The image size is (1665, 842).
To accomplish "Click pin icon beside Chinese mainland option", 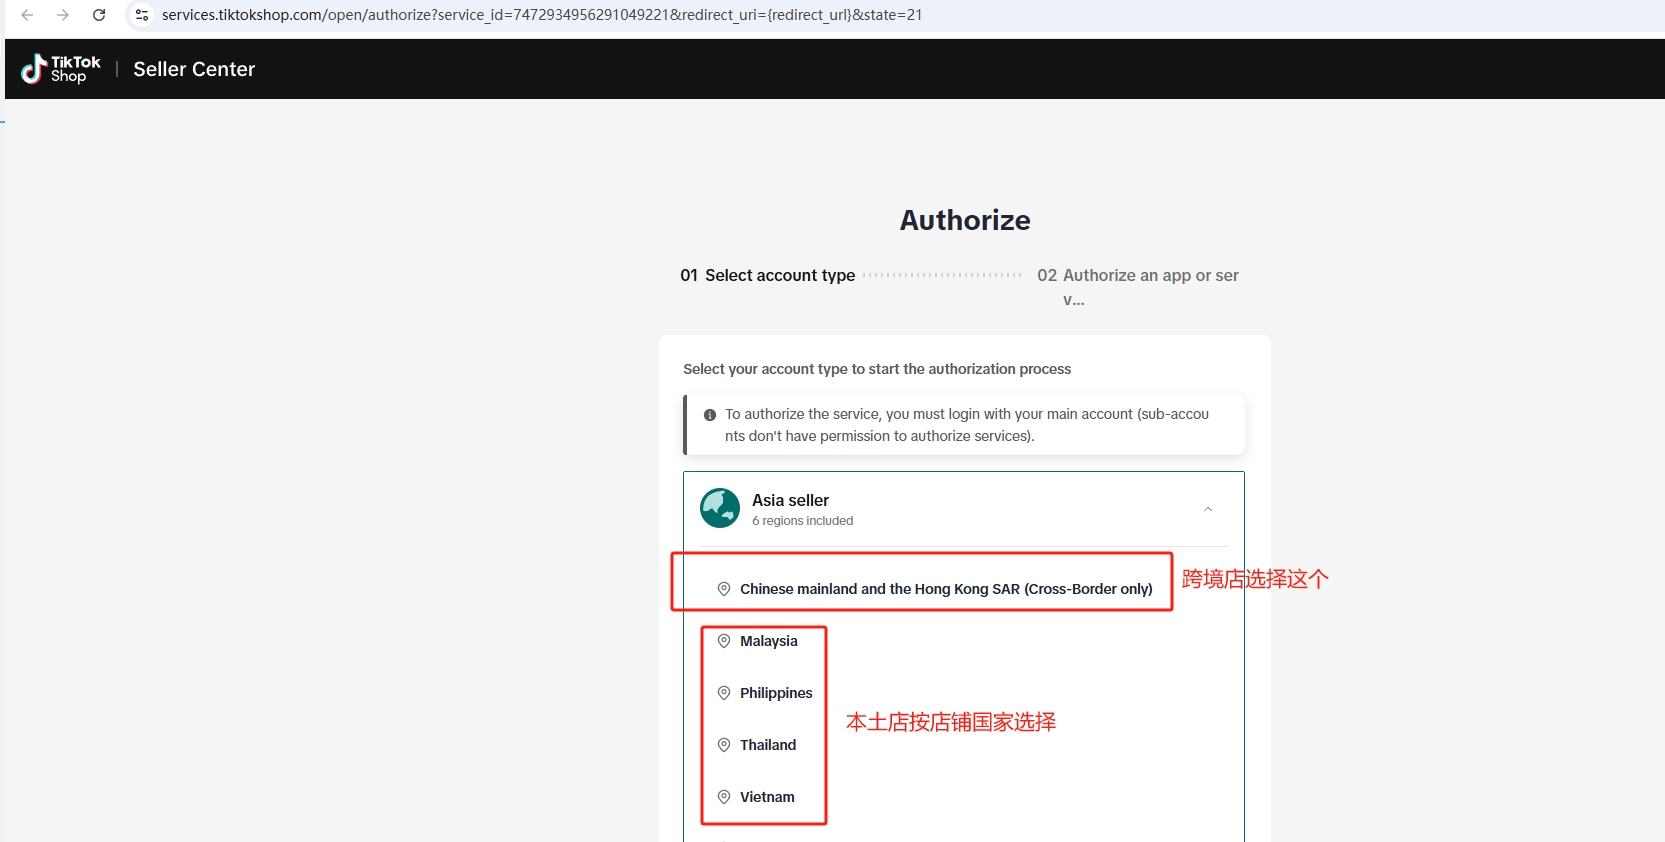I will tap(724, 589).
